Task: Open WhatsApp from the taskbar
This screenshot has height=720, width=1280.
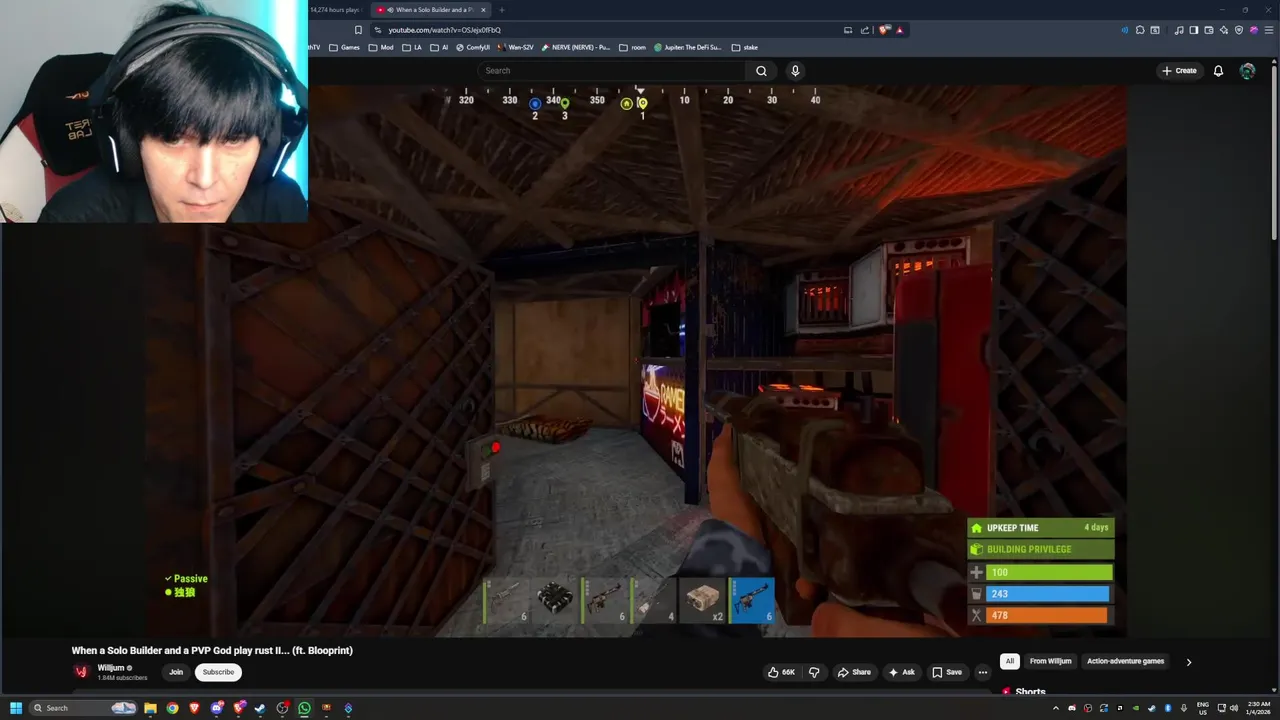Action: pyautogui.click(x=304, y=708)
